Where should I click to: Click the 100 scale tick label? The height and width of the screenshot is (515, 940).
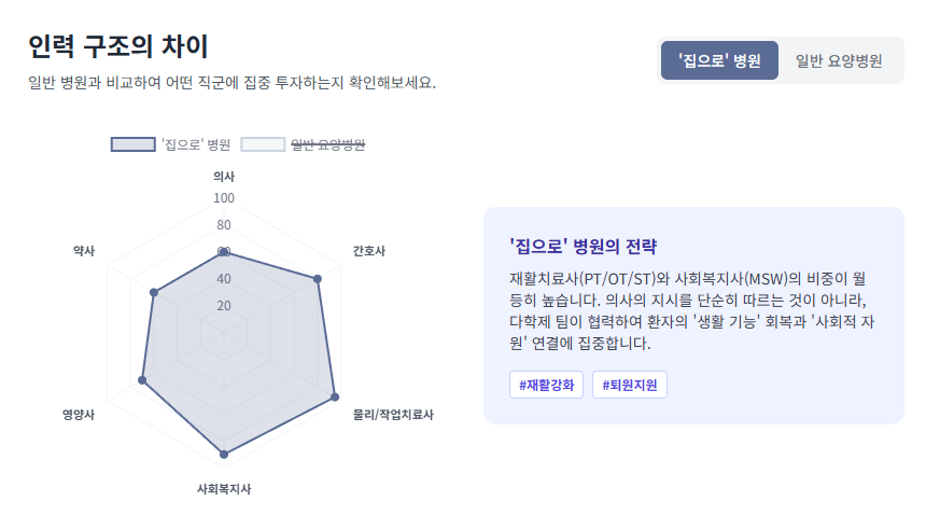click(224, 198)
